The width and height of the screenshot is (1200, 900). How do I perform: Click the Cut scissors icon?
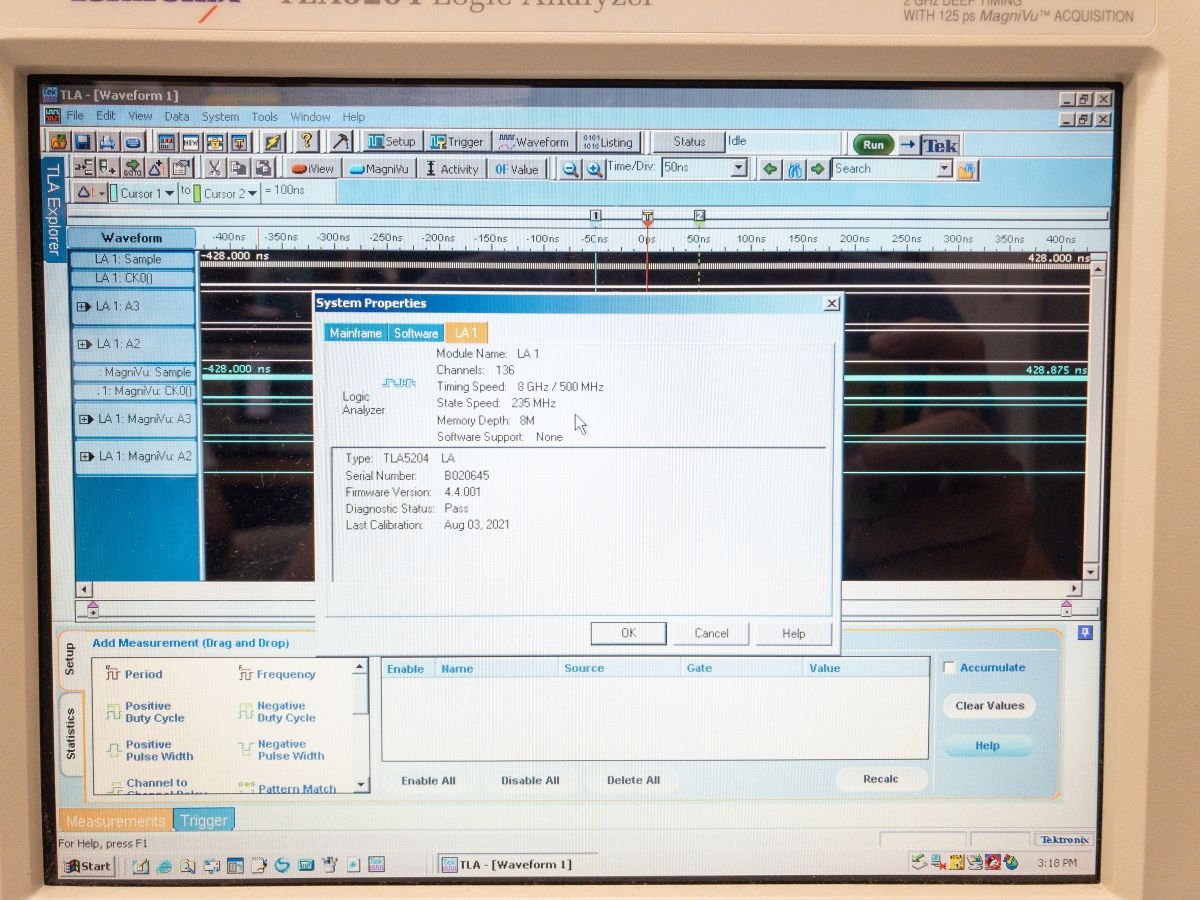point(214,168)
